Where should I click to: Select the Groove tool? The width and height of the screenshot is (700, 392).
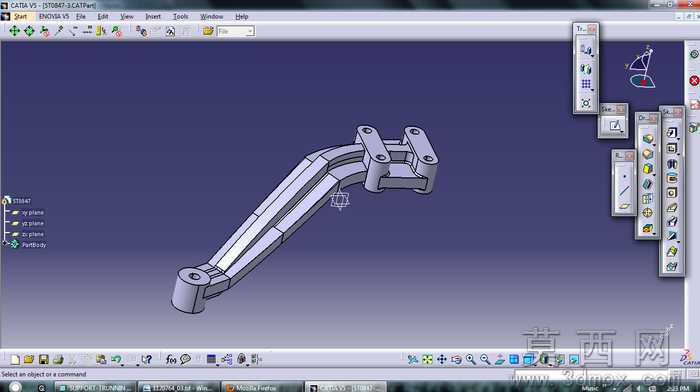coord(671,178)
